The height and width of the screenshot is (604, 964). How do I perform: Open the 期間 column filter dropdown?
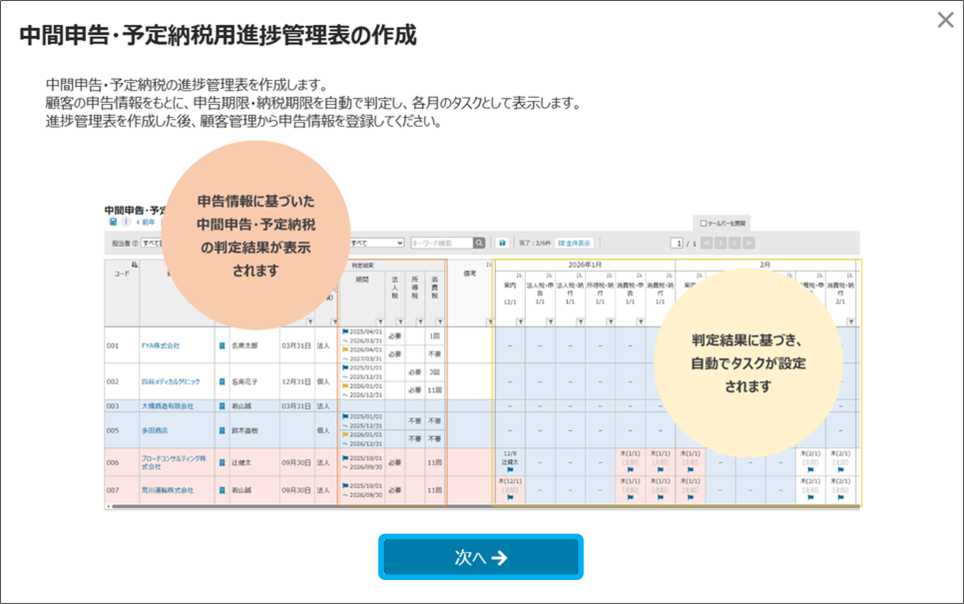coord(378,321)
